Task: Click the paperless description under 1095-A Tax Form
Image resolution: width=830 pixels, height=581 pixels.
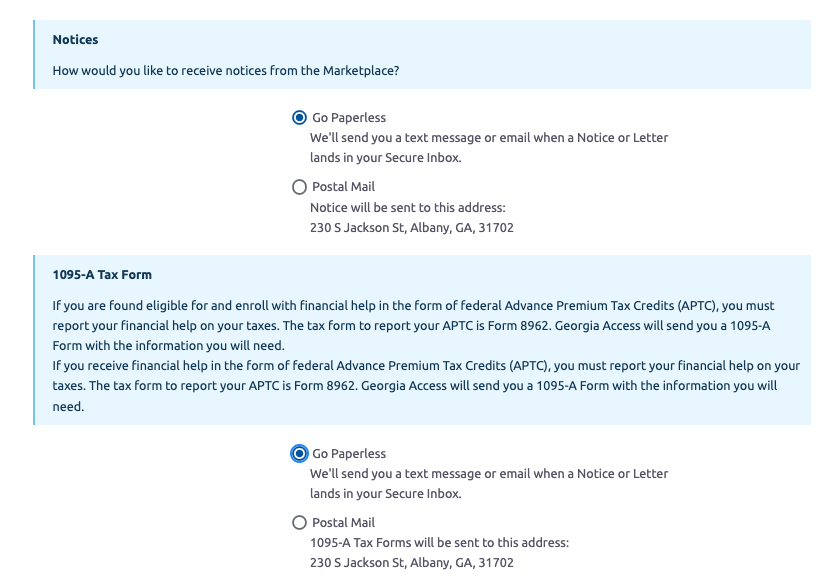Action: click(489, 484)
